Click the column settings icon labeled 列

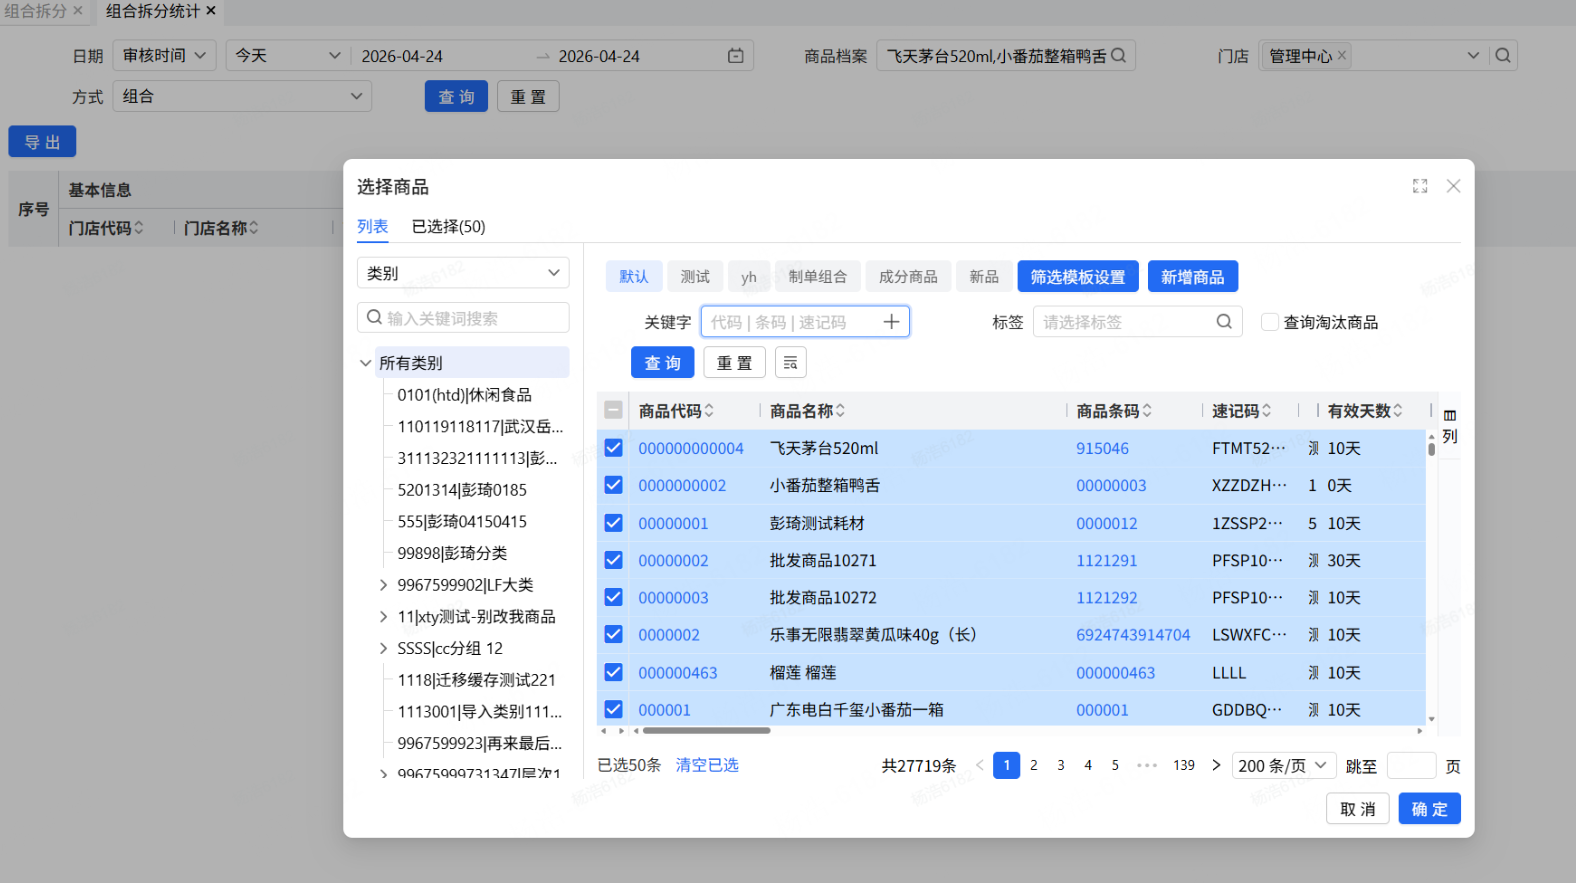tap(1450, 426)
